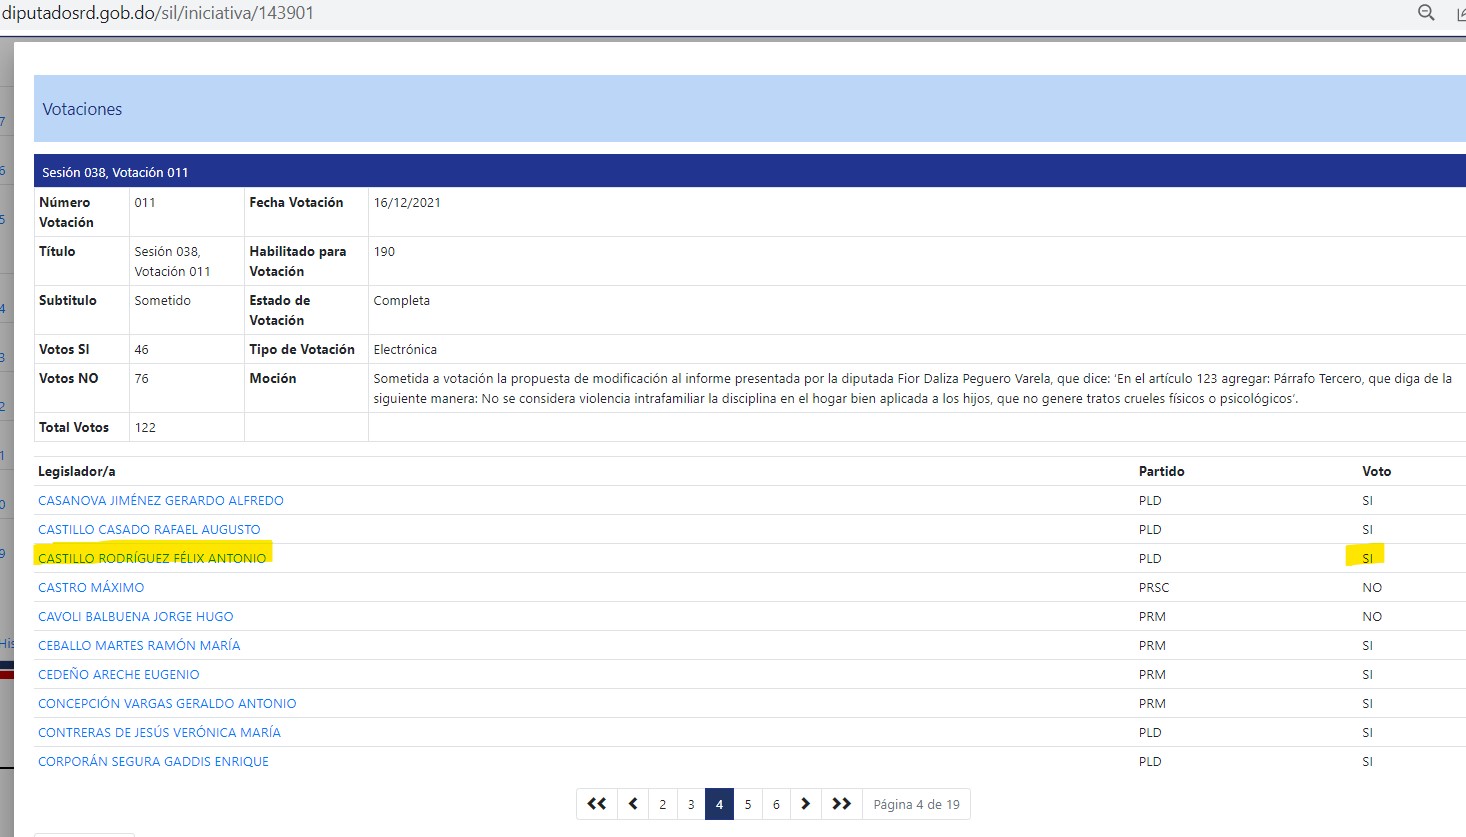Open legislator Casanova Jiménez Gerardo Alfredo
Viewport: 1466px width, 837px height.
[x=161, y=500]
